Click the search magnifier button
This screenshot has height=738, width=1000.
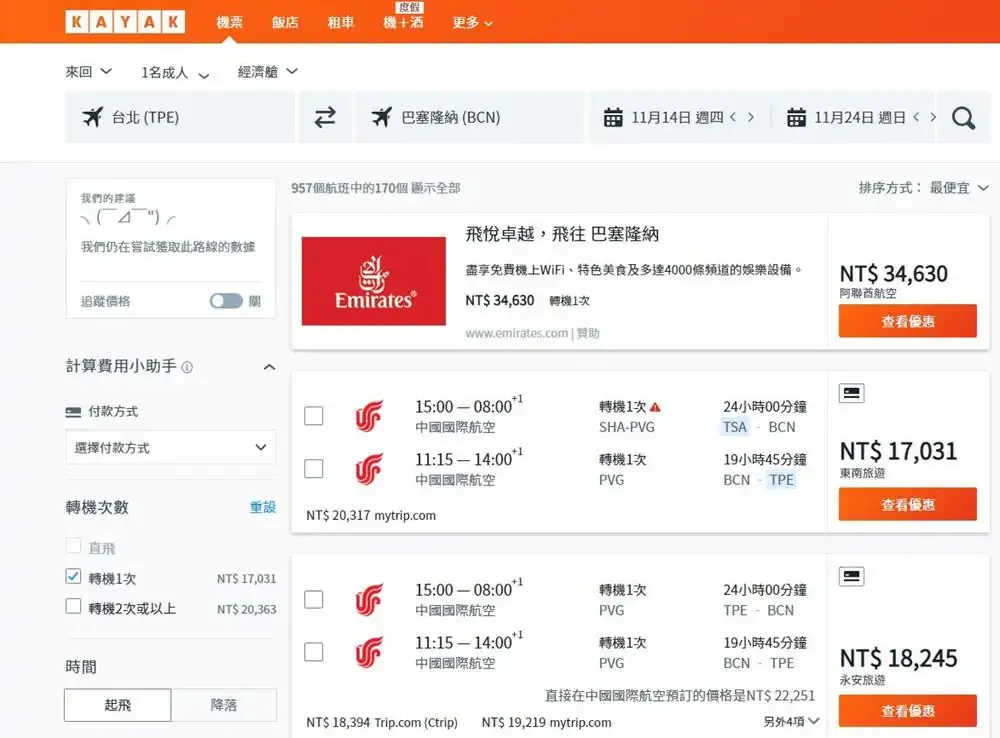pos(963,117)
